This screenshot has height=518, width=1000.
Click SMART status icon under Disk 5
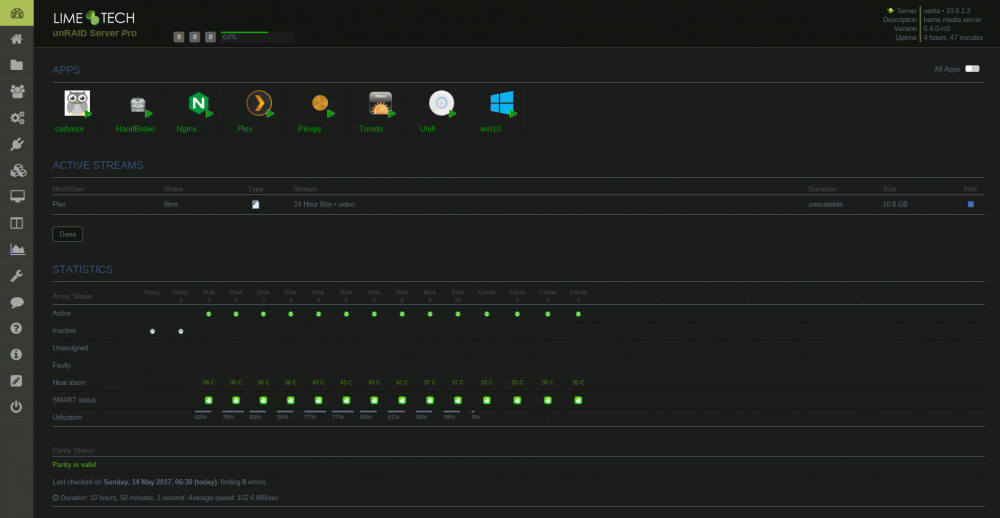pos(318,400)
